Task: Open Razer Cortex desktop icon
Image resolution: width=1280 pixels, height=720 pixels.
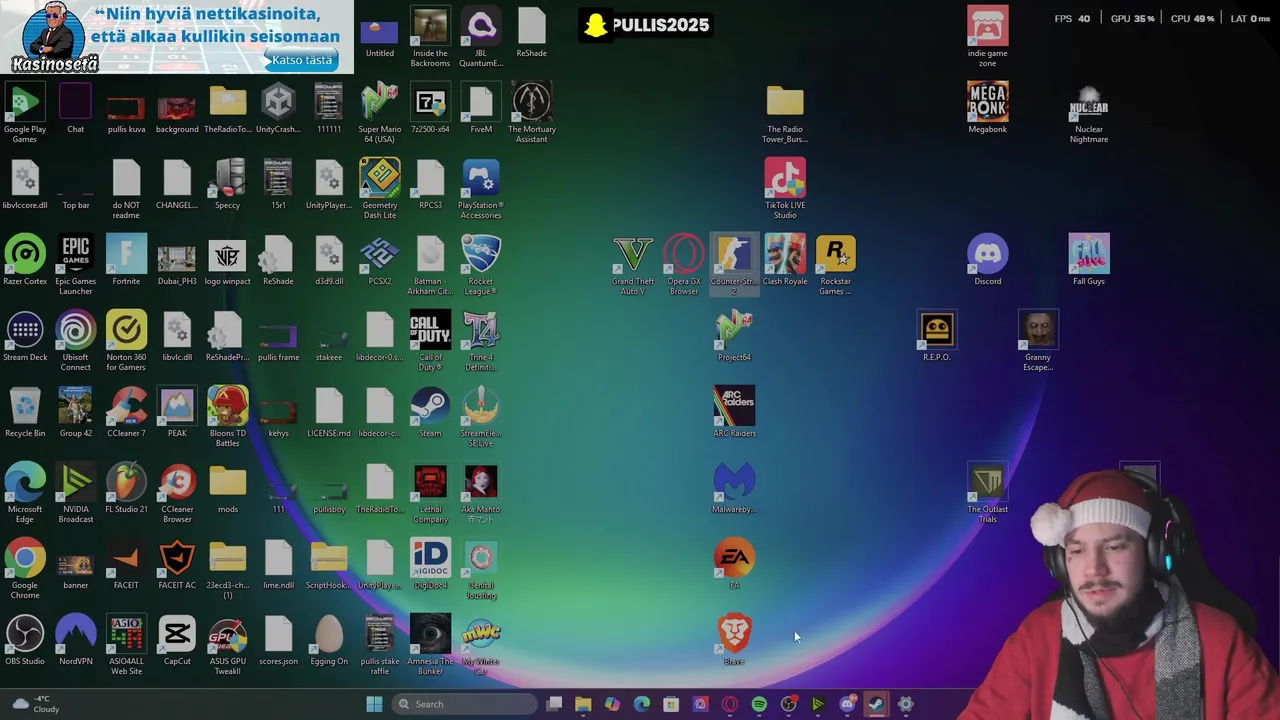Action: [x=25, y=262]
